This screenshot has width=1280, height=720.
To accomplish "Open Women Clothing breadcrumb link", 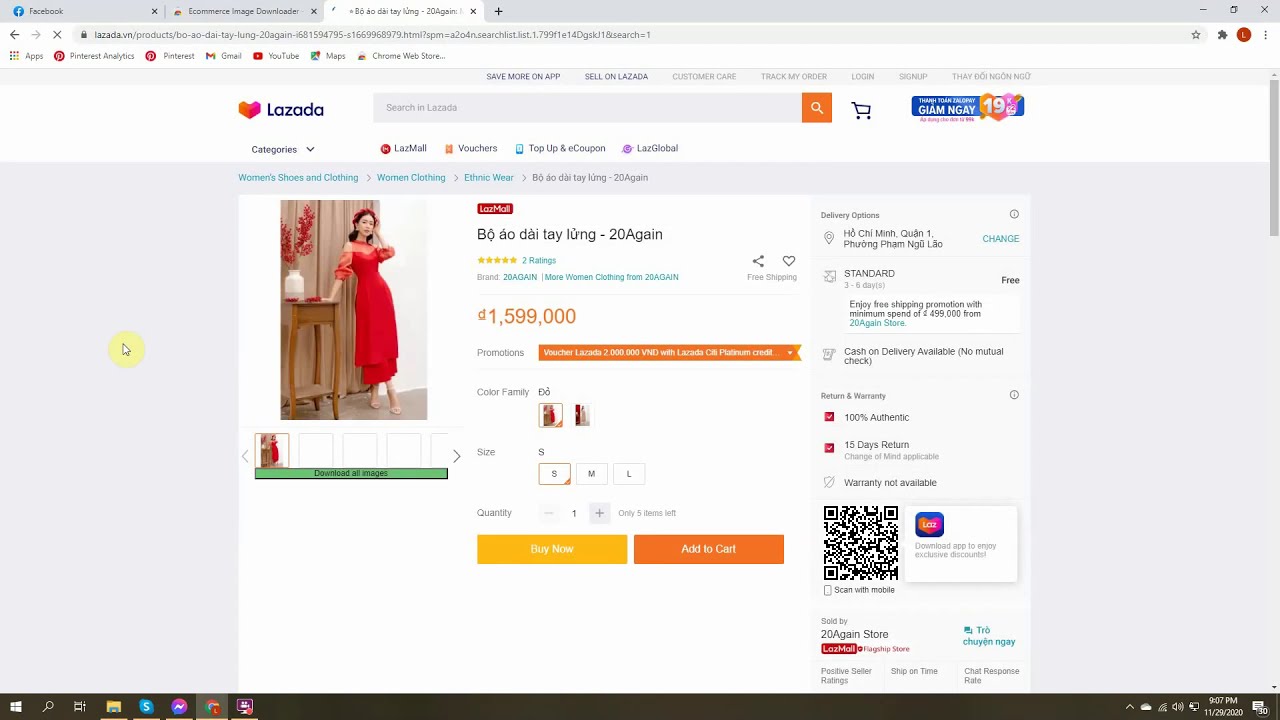I will (411, 178).
